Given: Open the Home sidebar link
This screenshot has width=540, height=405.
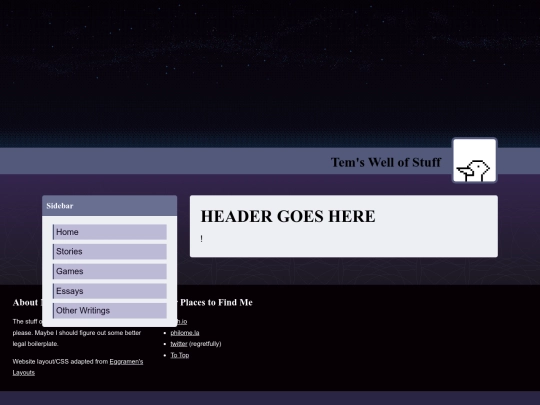Looking at the screenshot, I should coord(110,232).
